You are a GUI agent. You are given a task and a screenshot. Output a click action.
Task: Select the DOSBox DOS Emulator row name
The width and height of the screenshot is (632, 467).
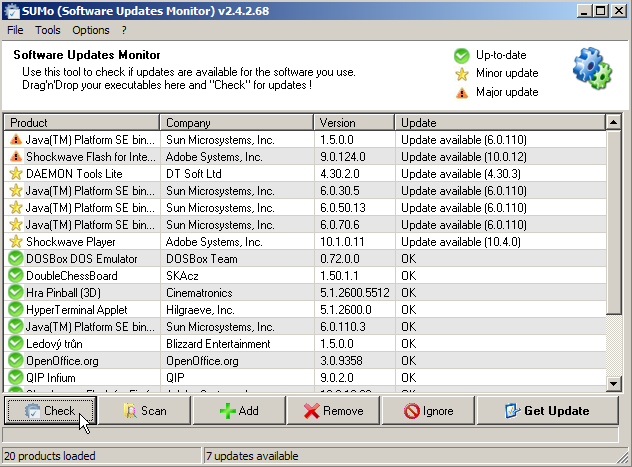point(82,259)
